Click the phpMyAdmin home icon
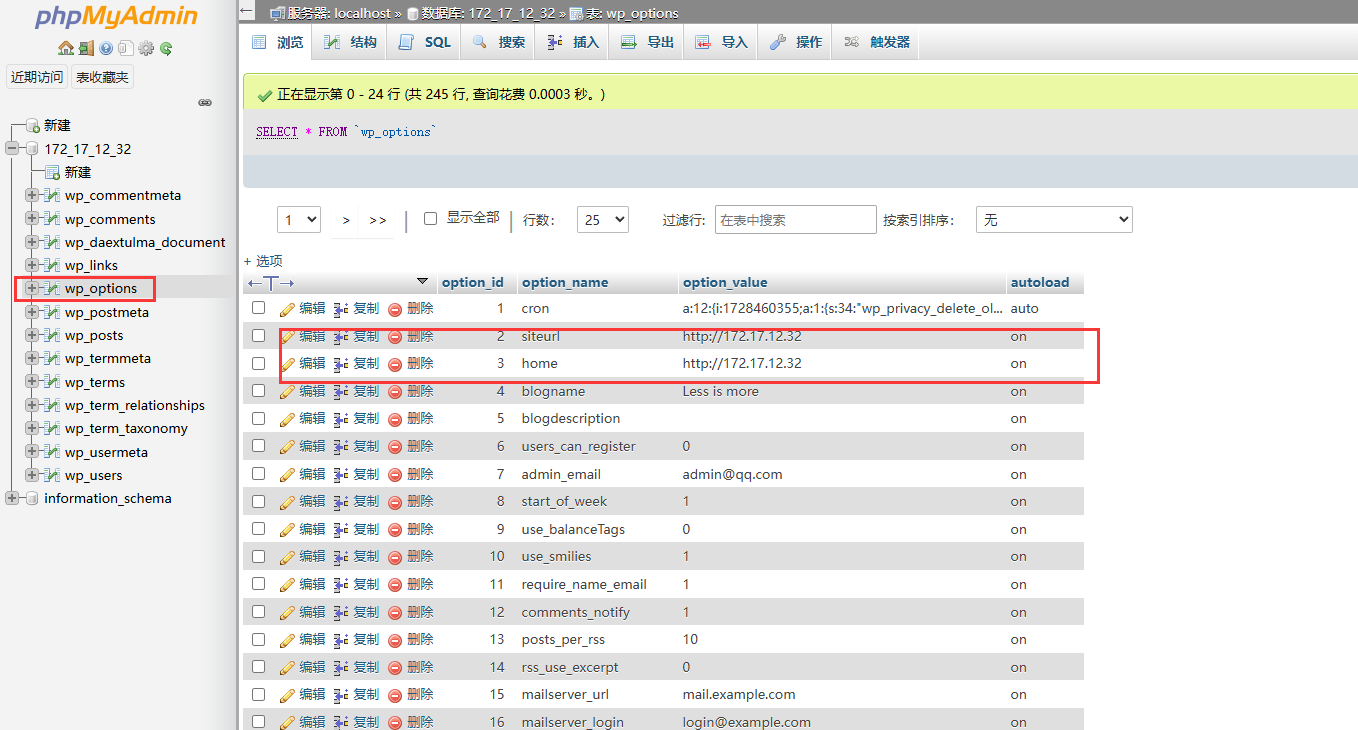 [66, 48]
